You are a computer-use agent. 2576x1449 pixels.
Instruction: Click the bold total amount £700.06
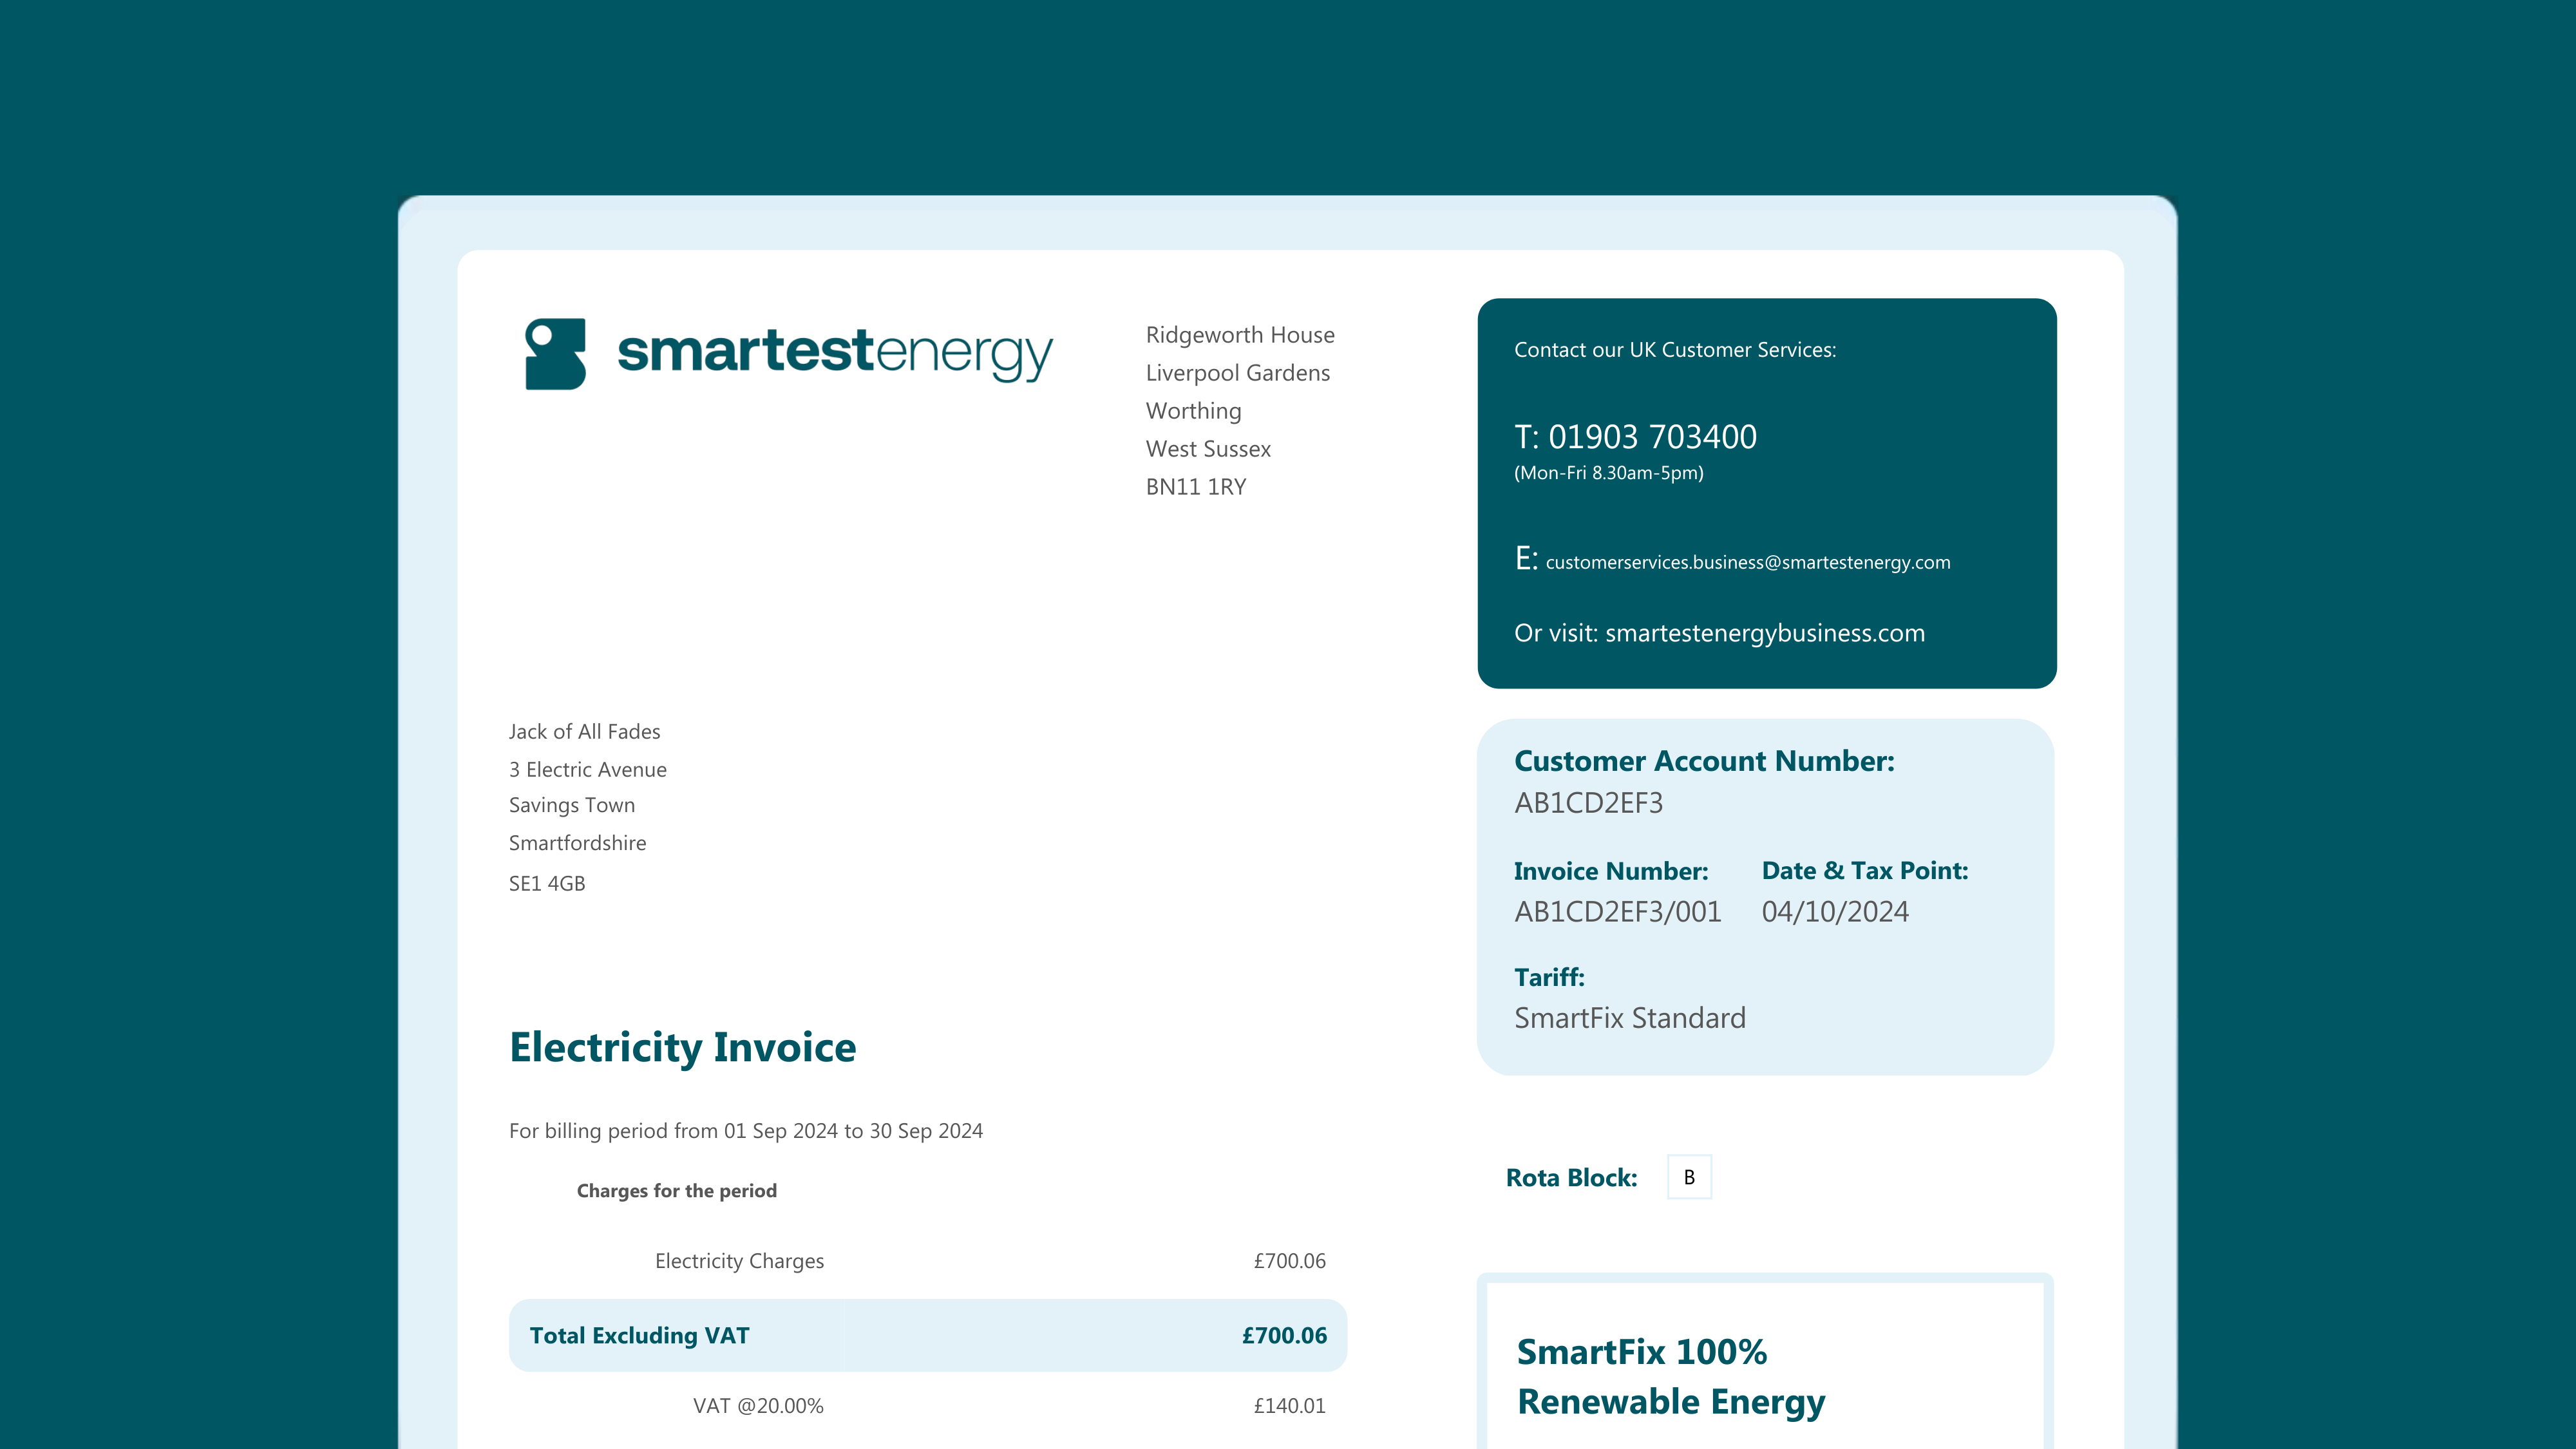click(x=1284, y=1336)
